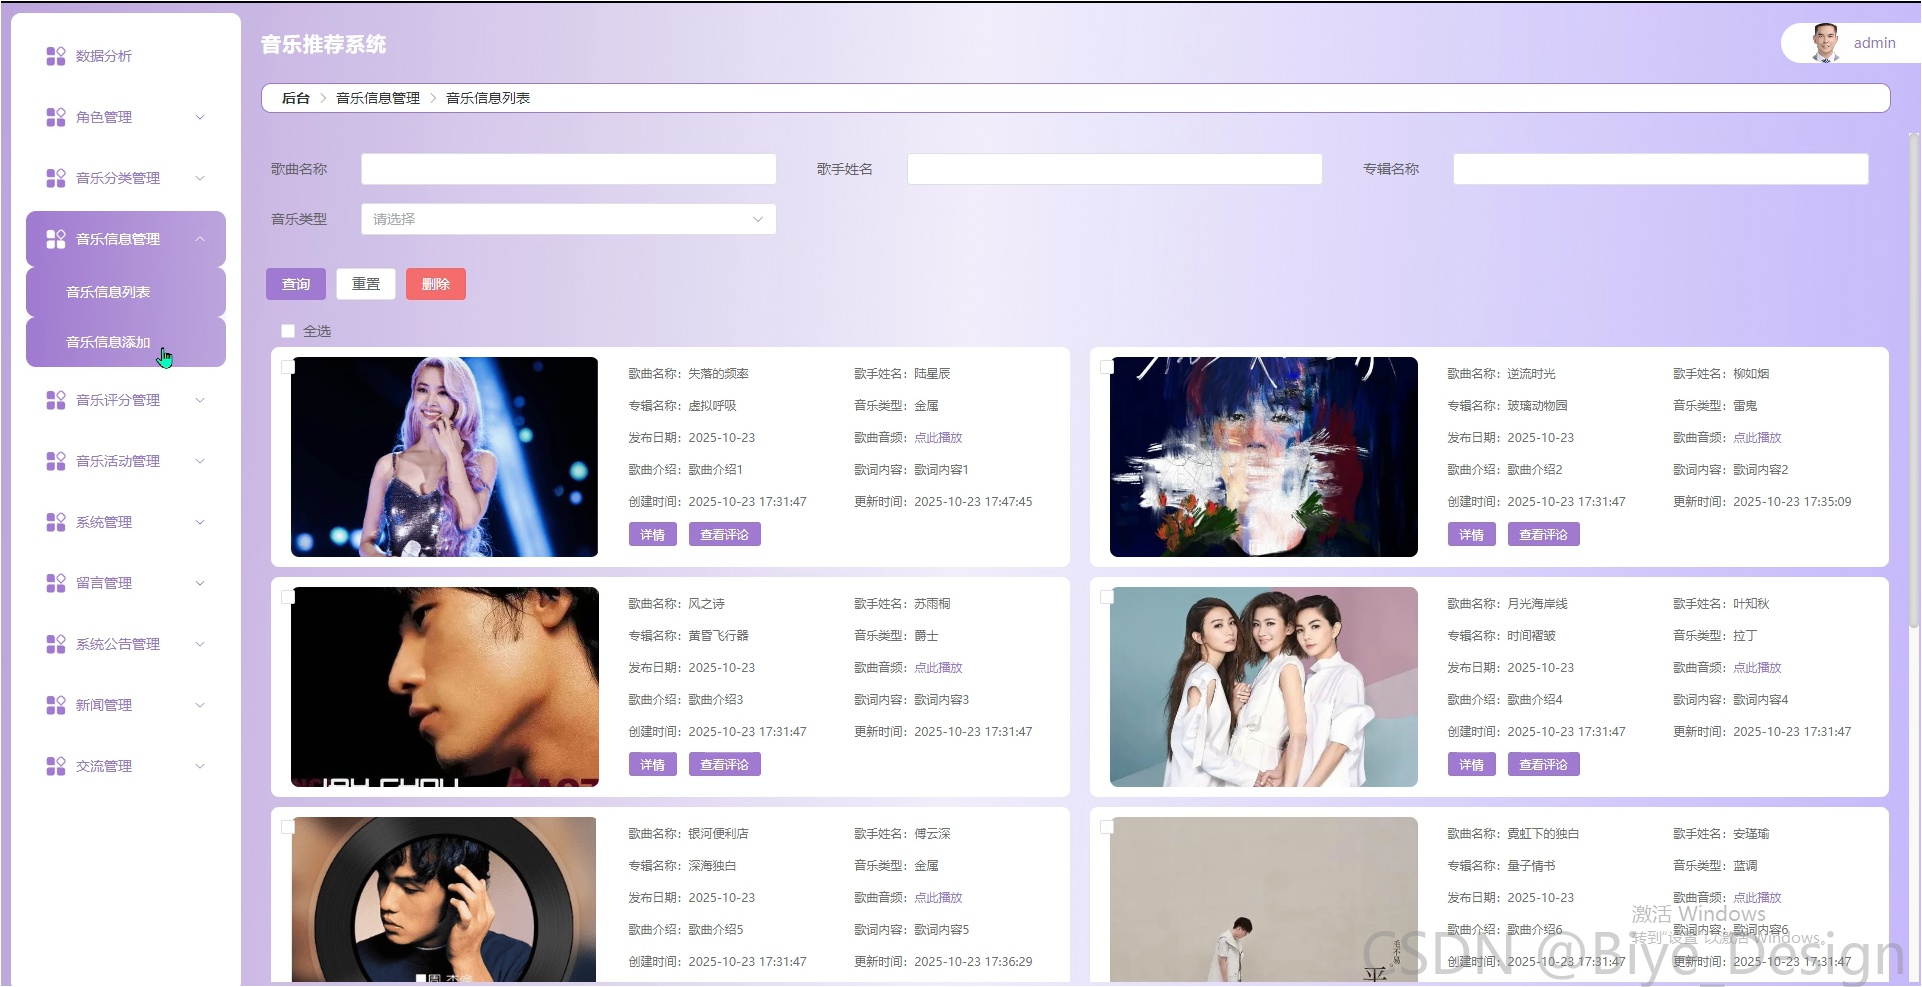This screenshot has width=1922, height=987.
Task: Collapse the 音乐信息管理 chevron
Action: [x=200, y=239]
